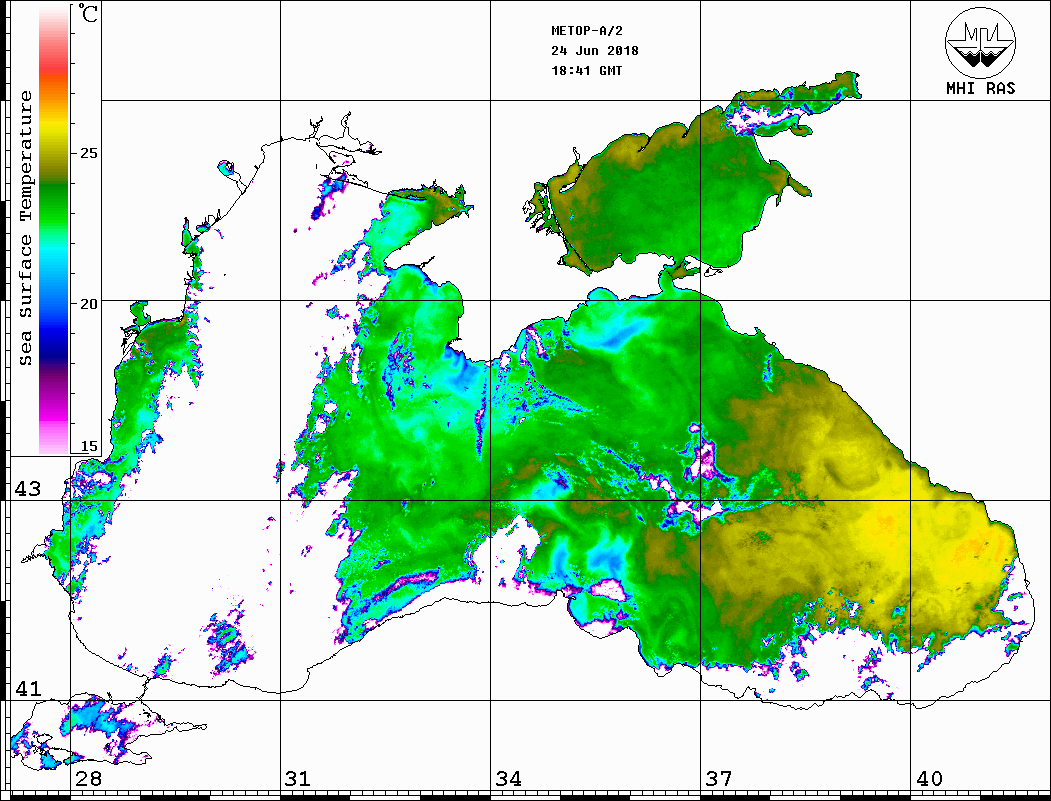Image resolution: width=1051 pixels, height=801 pixels.
Task: Click the 'METOP-A/2' satellite label
Action: (587, 31)
